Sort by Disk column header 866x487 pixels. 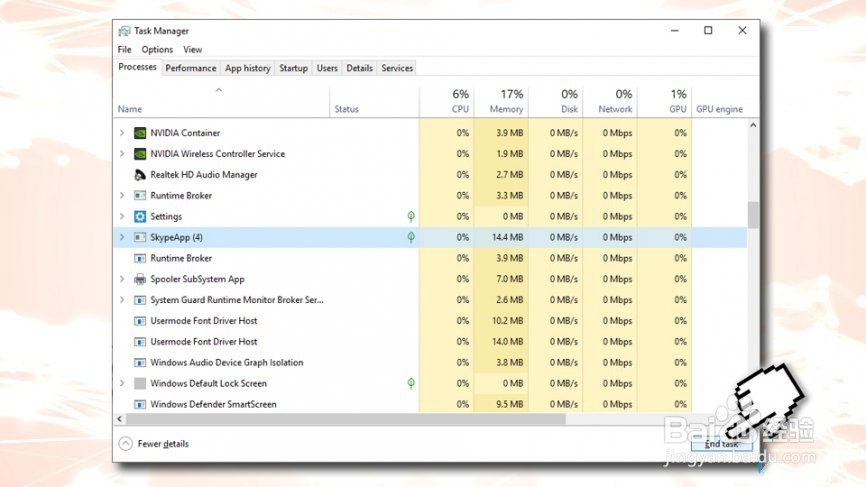(x=555, y=103)
